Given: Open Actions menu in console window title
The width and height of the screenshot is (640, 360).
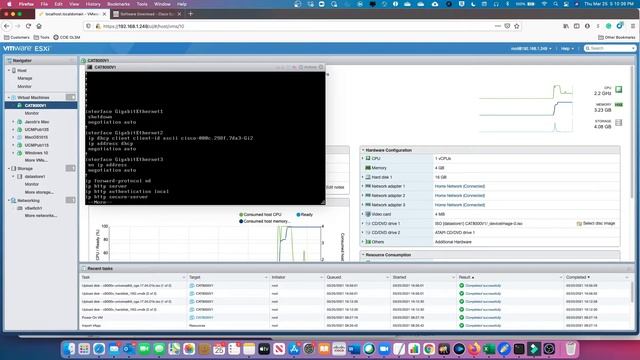Looking at the screenshot, I should pyautogui.click(x=308, y=67).
